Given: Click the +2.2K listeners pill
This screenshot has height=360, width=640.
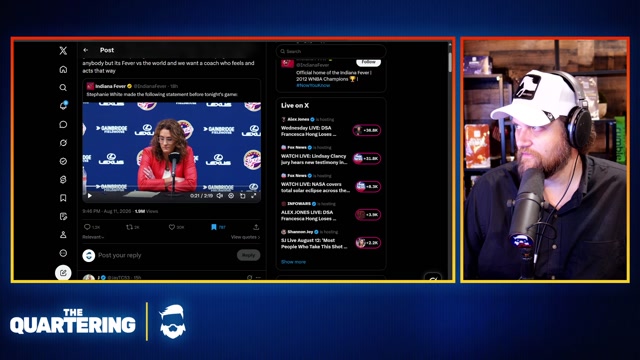Looking at the screenshot, I should tap(368, 243).
